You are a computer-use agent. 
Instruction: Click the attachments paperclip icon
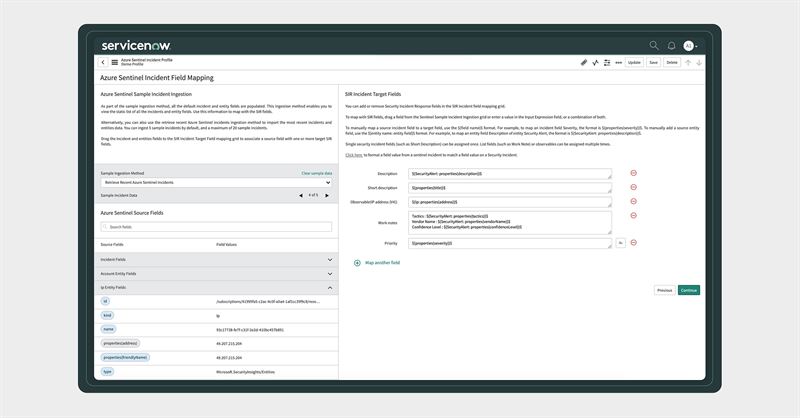click(x=584, y=62)
